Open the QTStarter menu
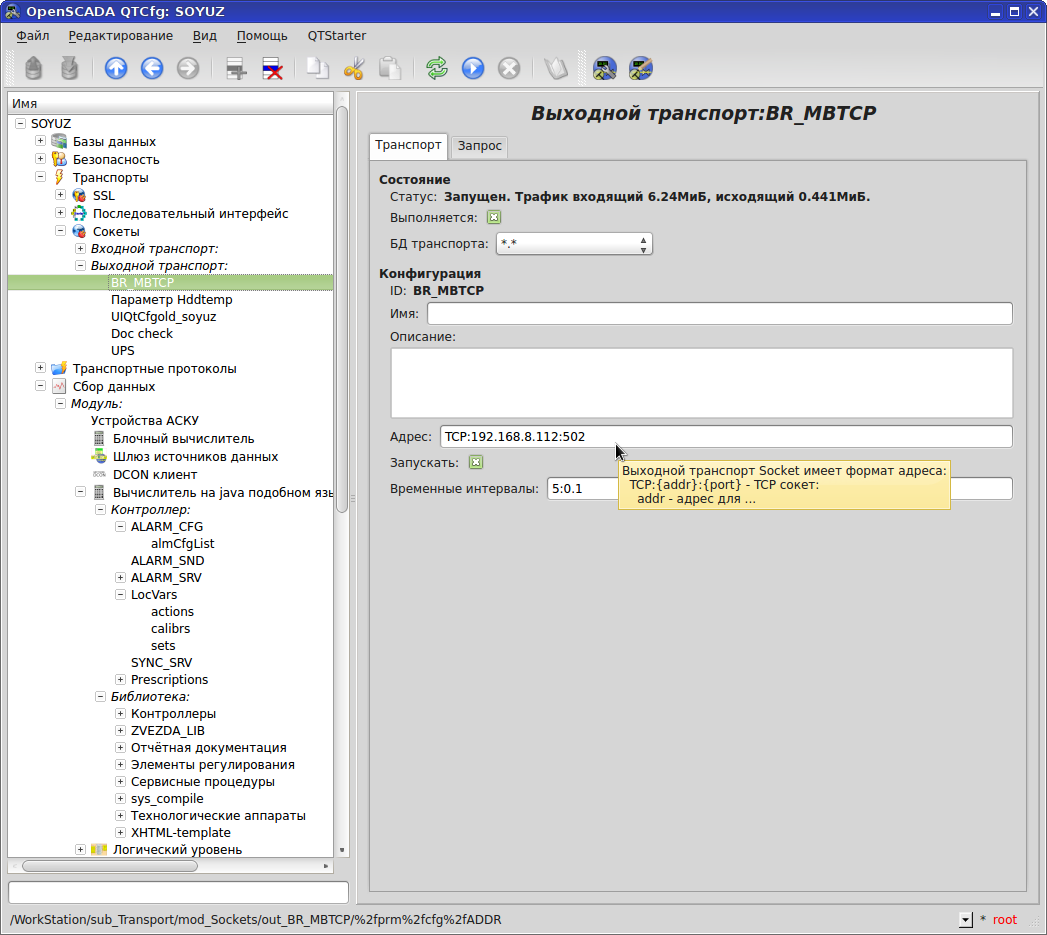Image resolution: width=1047 pixels, height=935 pixels. (x=337, y=35)
